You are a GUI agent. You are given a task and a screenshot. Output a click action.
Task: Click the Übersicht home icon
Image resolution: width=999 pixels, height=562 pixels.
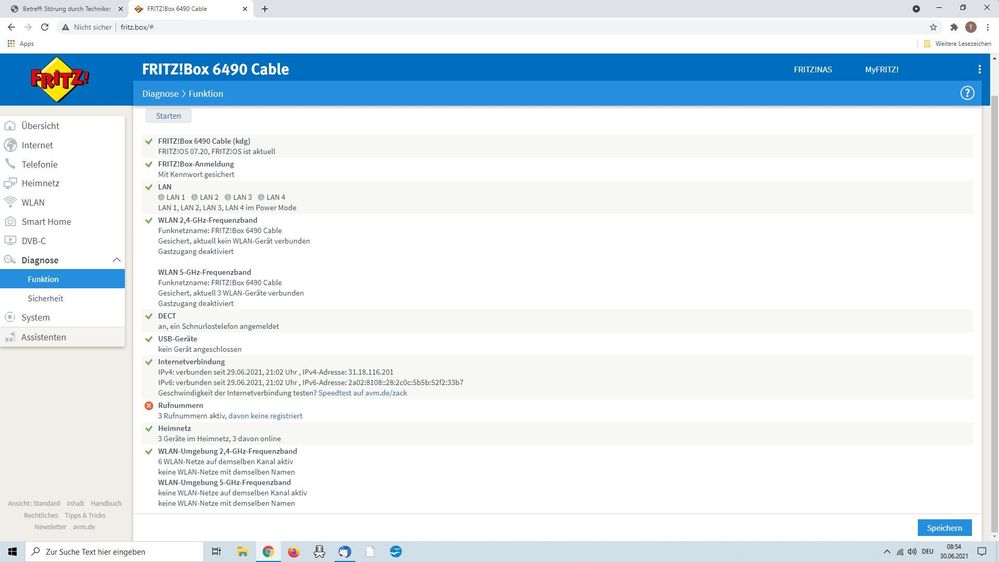coord(10,126)
